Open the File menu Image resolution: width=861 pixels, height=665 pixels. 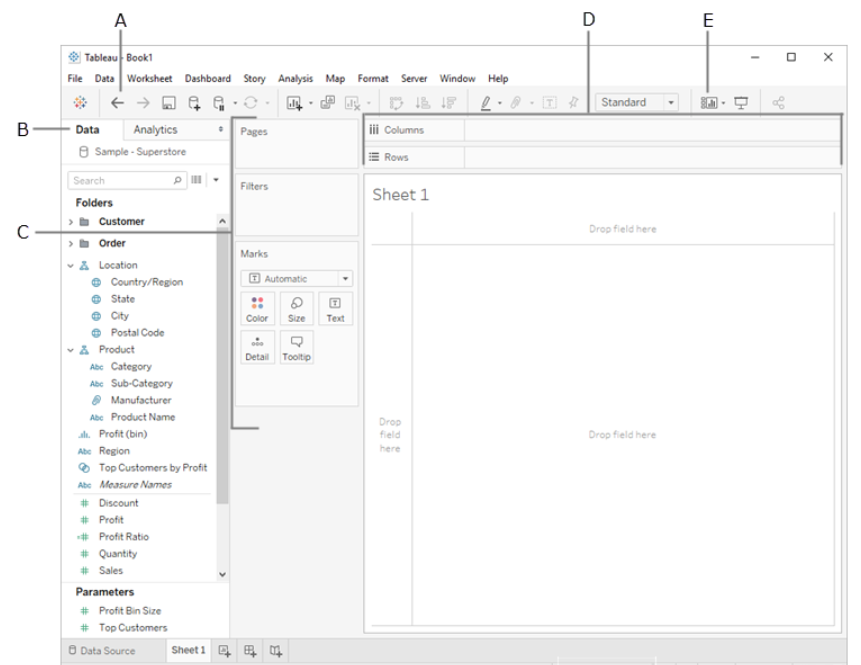tap(75, 79)
